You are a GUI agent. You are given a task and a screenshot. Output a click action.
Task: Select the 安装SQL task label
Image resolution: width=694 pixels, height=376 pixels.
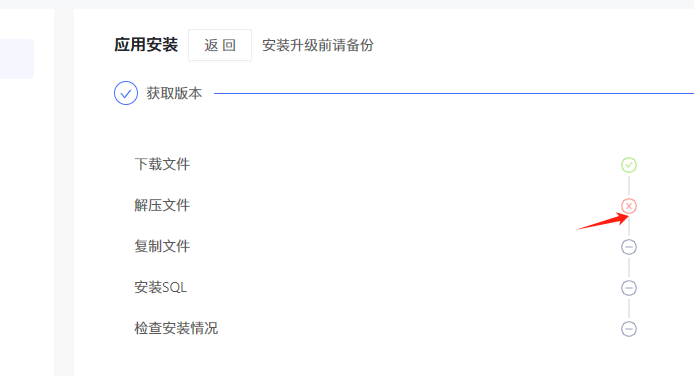(160, 288)
